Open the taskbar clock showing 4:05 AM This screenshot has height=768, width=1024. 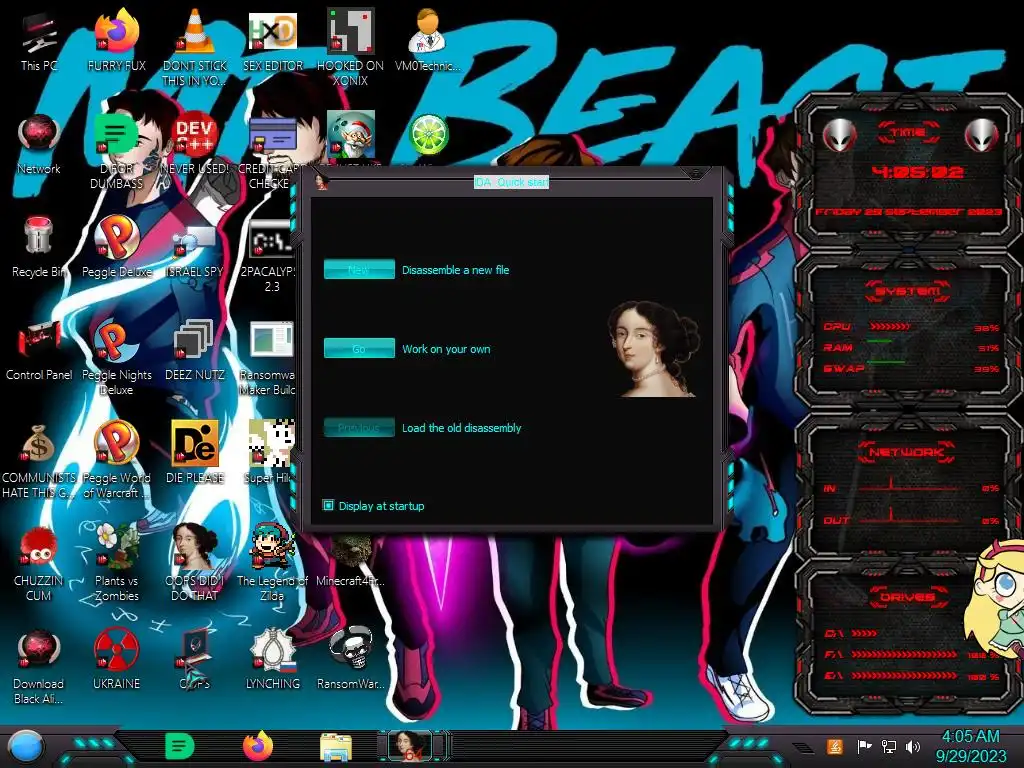point(970,746)
